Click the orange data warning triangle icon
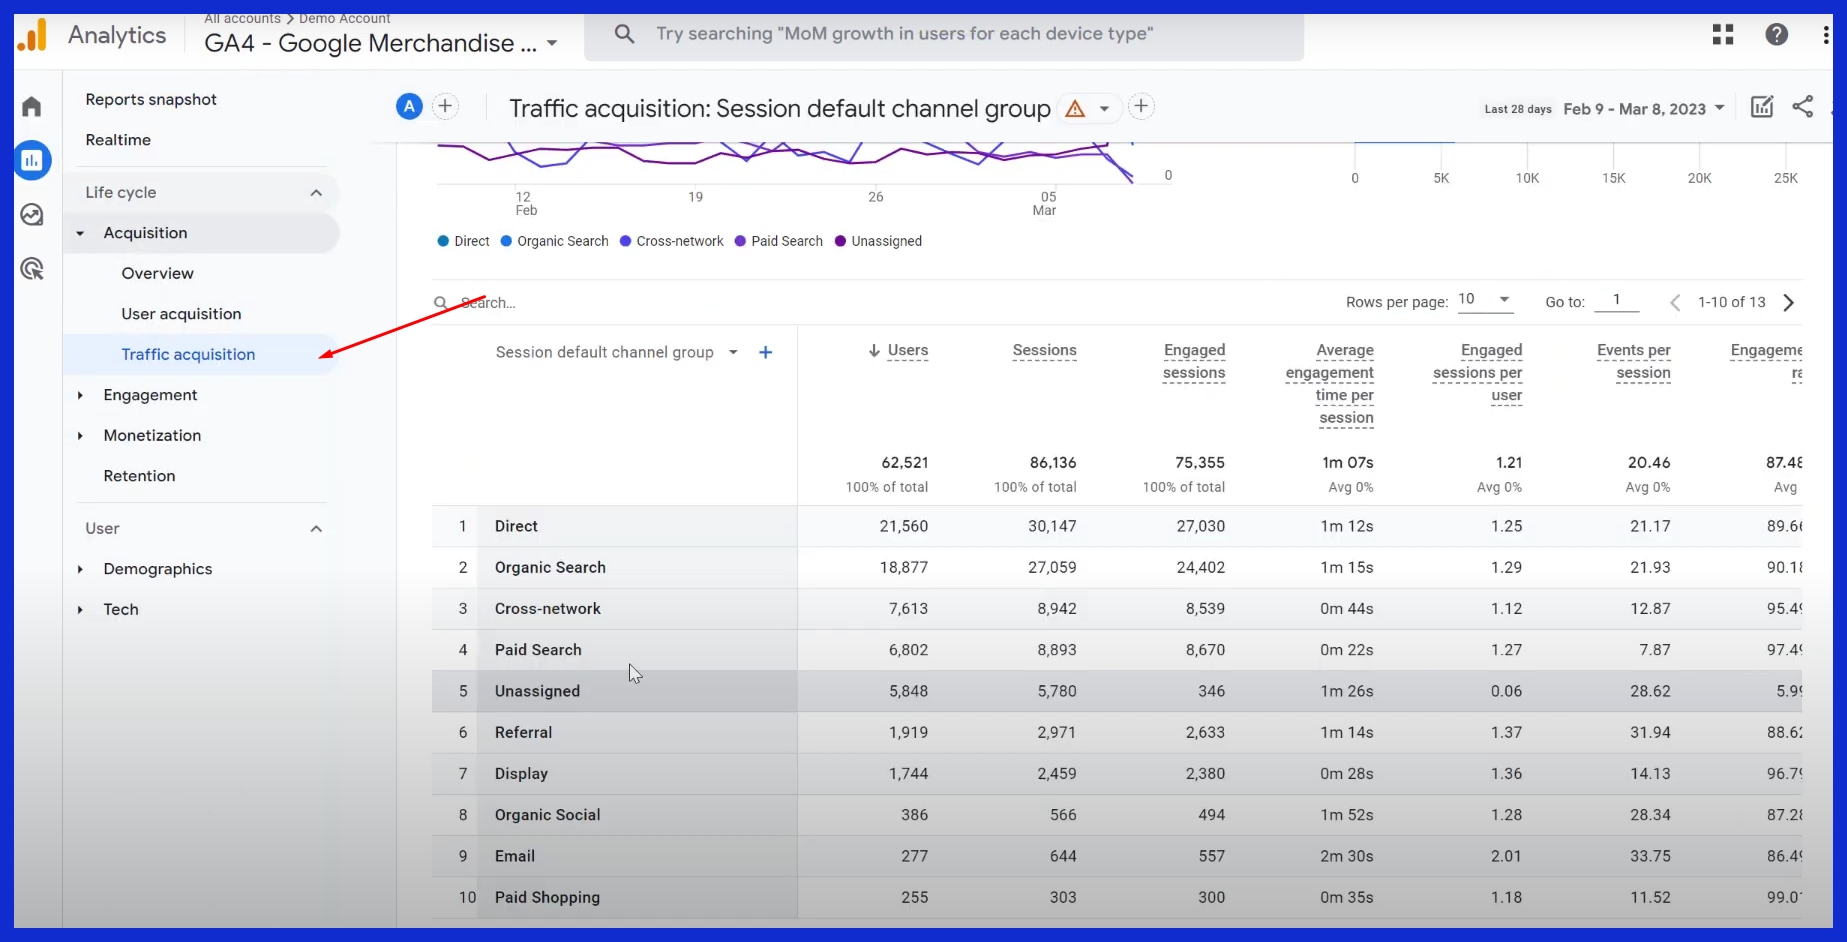Screen dimensions: 1847x942 click(x=1075, y=108)
